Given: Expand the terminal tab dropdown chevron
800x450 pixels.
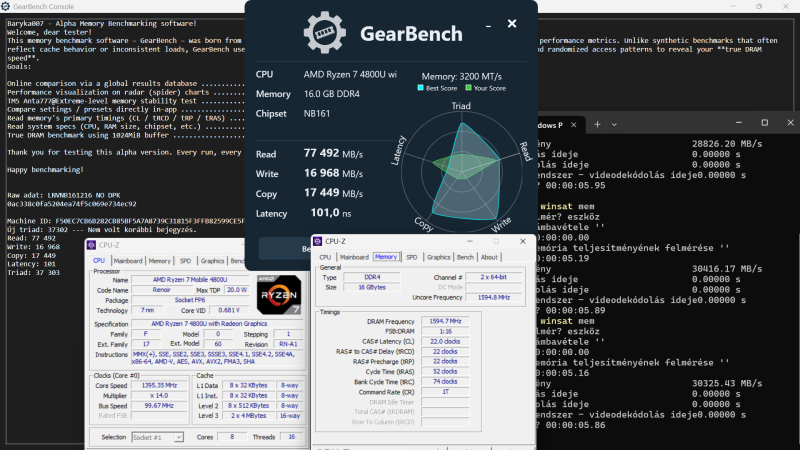Looking at the screenshot, I should [x=614, y=124].
